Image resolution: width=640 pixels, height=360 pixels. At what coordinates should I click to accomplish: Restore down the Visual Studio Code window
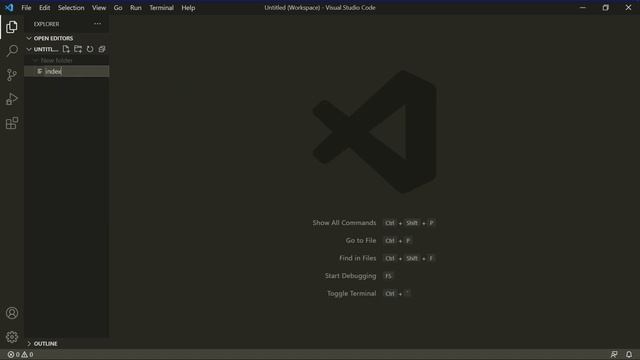[606, 8]
